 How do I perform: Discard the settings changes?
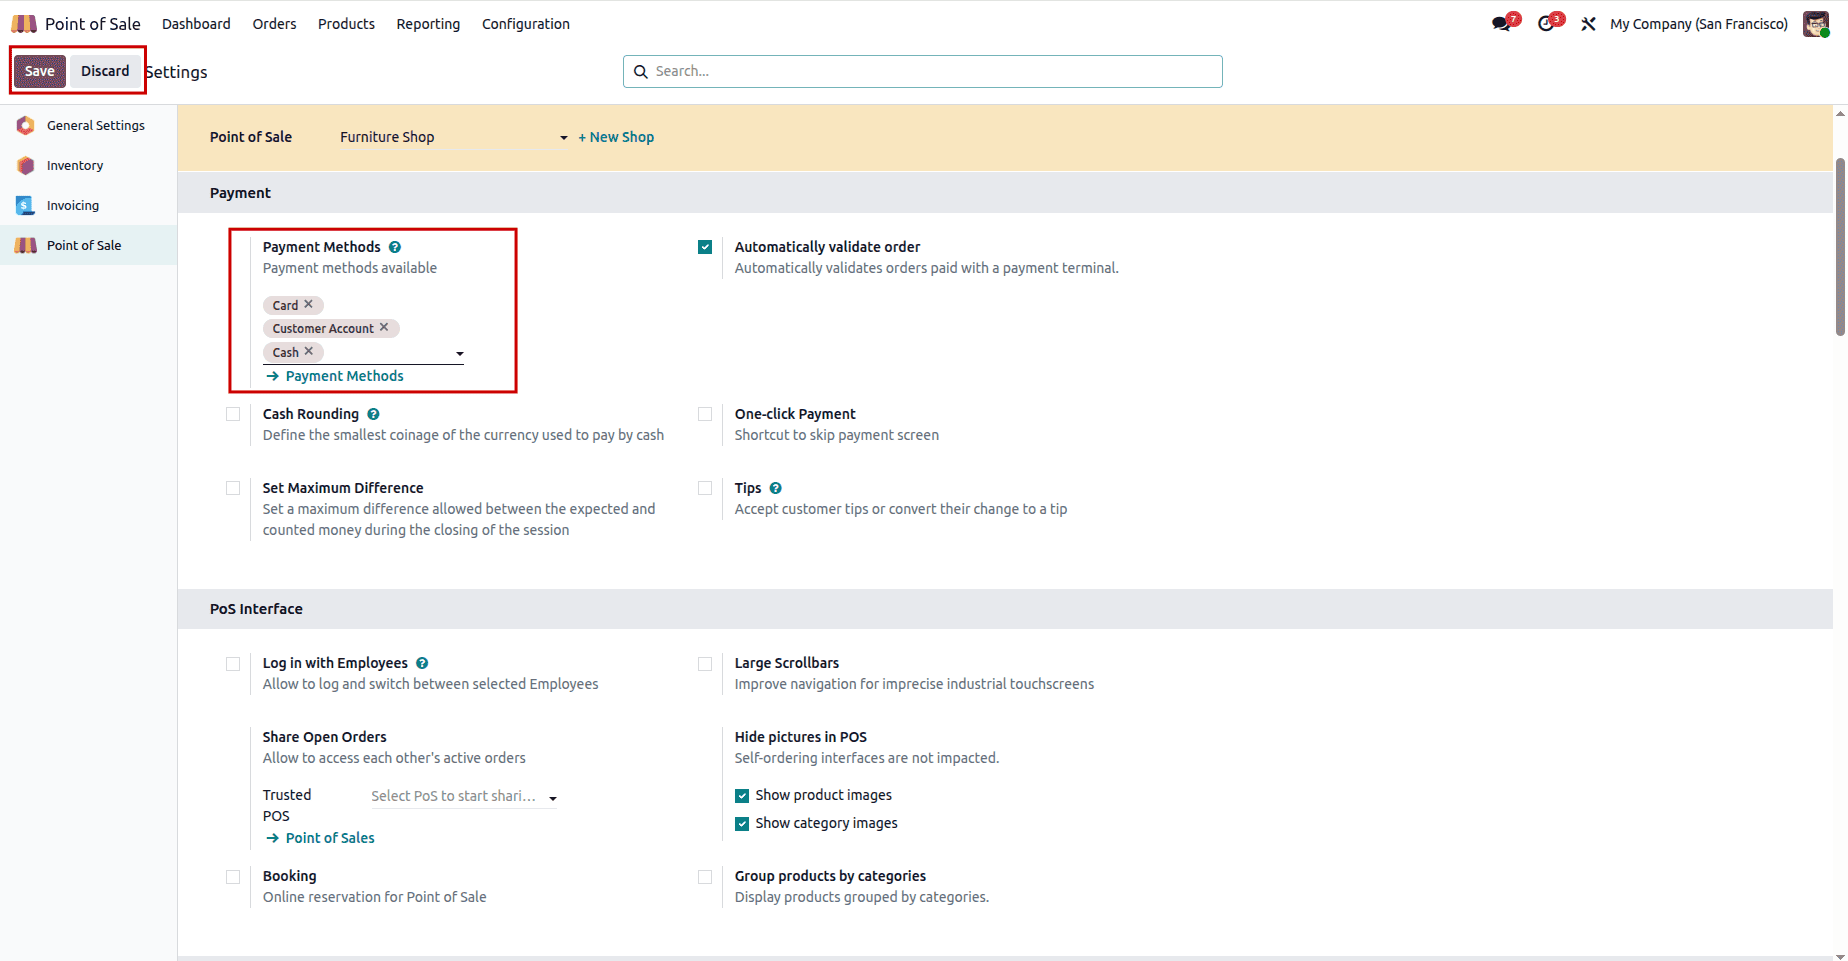105,71
